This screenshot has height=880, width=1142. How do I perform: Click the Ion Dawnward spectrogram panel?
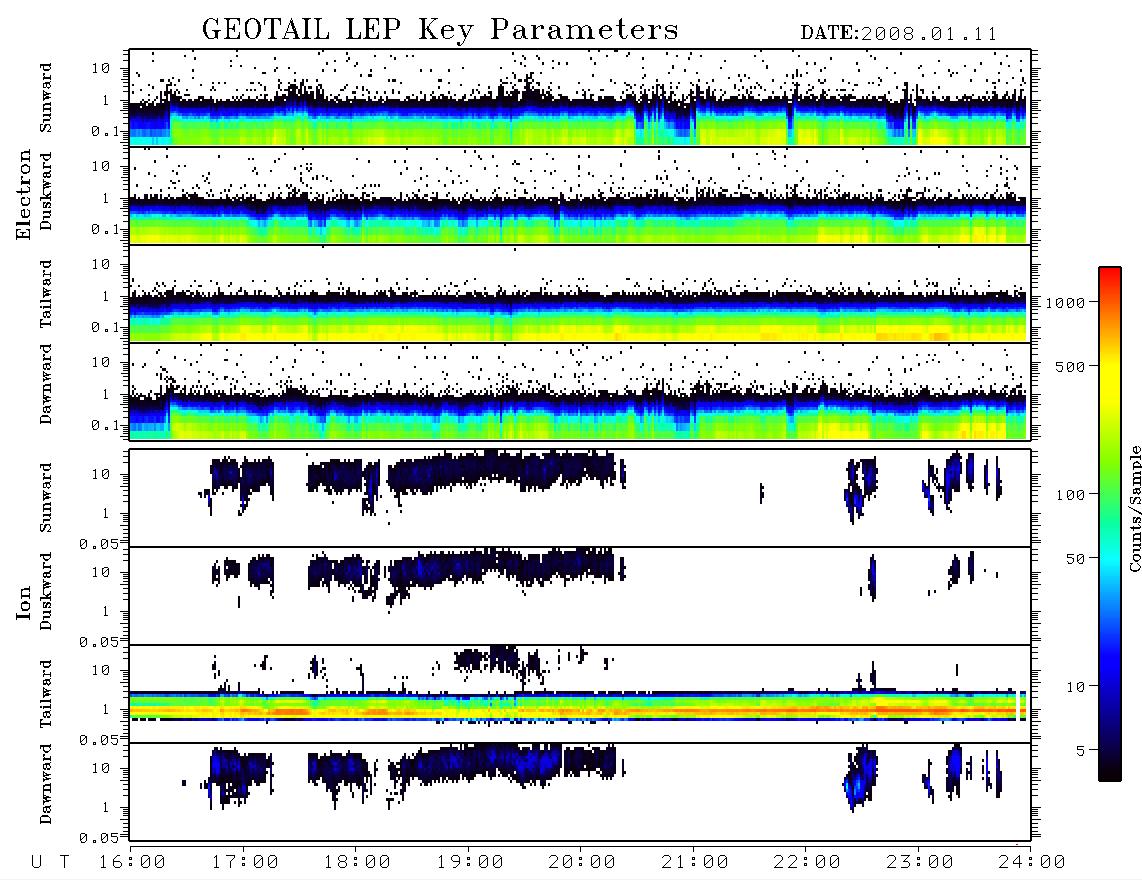point(580,791)
